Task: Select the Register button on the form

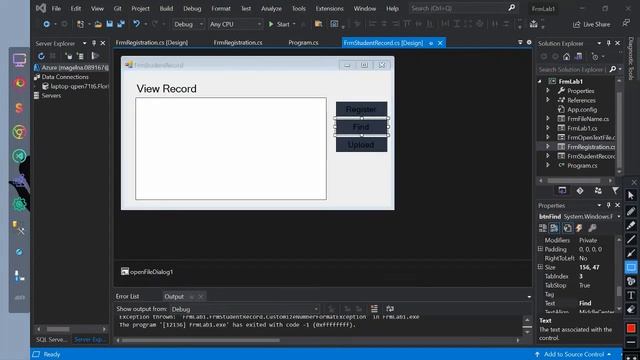Action: coord(361,109)
